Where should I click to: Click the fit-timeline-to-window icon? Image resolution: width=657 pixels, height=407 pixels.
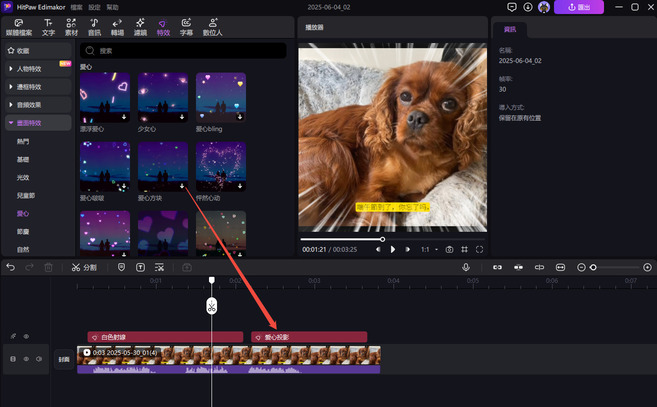click(560, 267)
